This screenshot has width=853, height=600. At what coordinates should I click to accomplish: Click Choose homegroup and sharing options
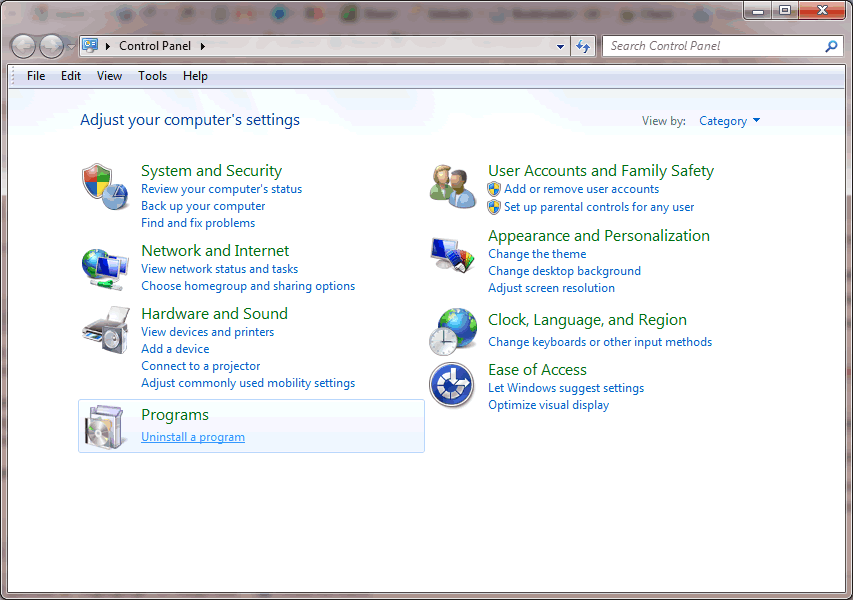click(x=248, y=286)
